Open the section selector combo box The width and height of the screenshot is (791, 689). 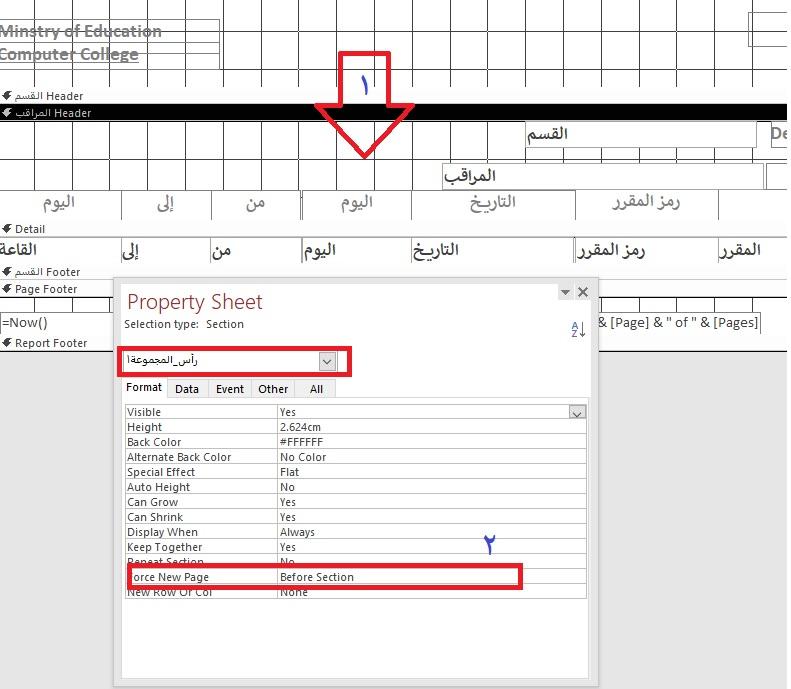coord(327,360)
